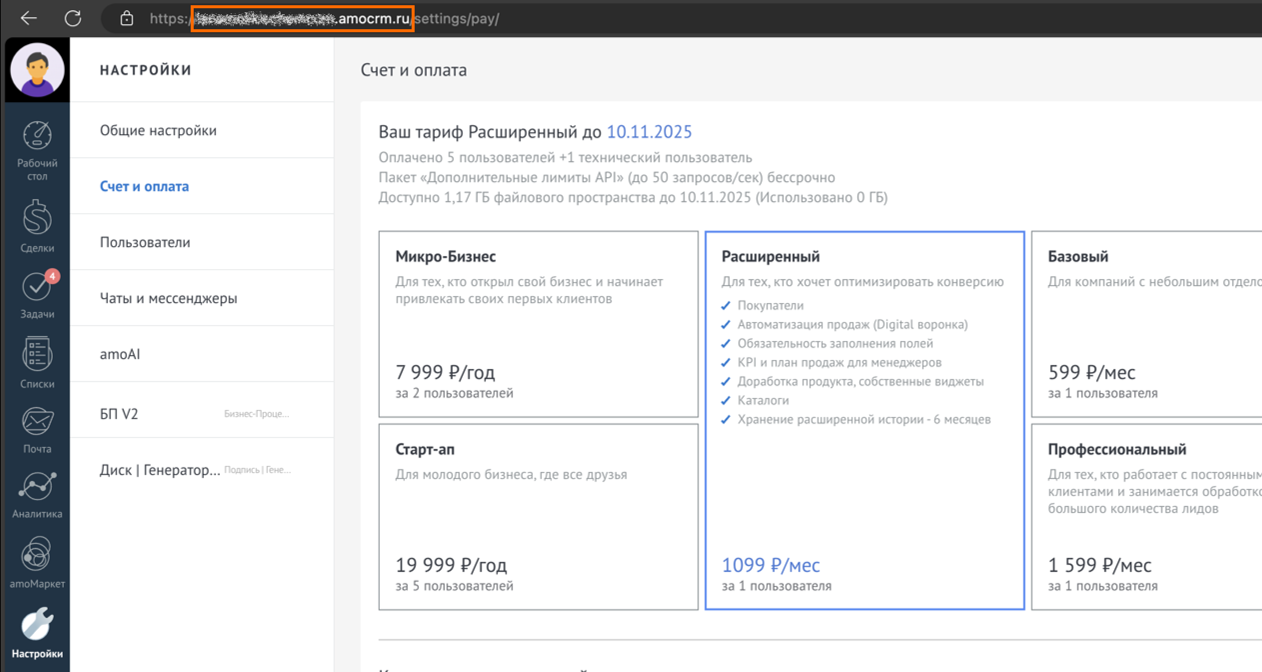Open the amoAI settings section
Image resolution: width=1262 pixels, height=672 pixels.
pos(120,354)
